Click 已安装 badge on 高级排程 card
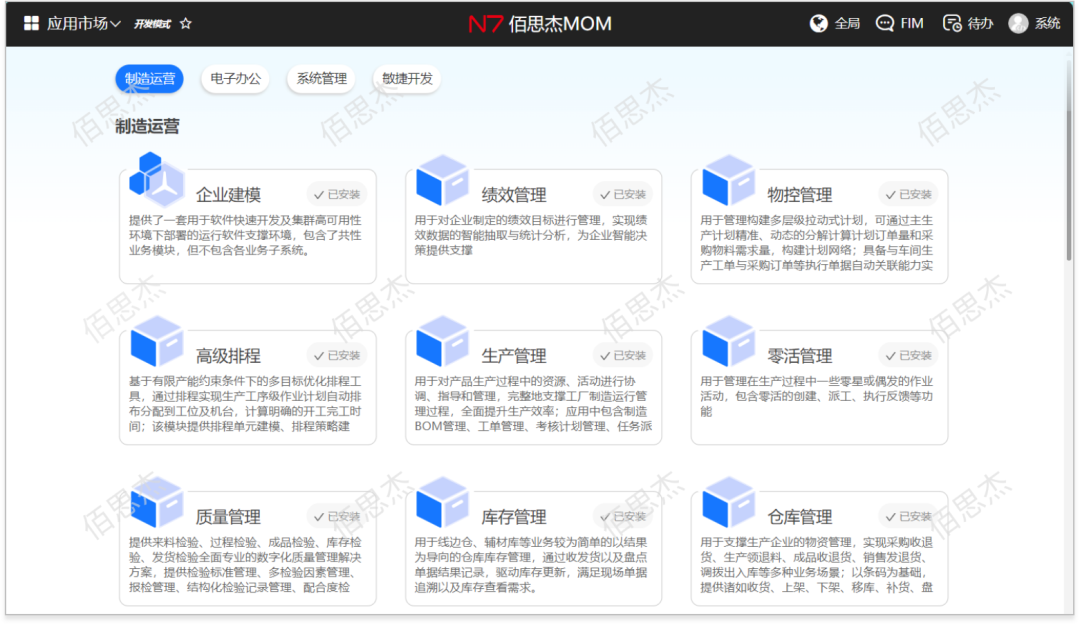 [337, 356]
